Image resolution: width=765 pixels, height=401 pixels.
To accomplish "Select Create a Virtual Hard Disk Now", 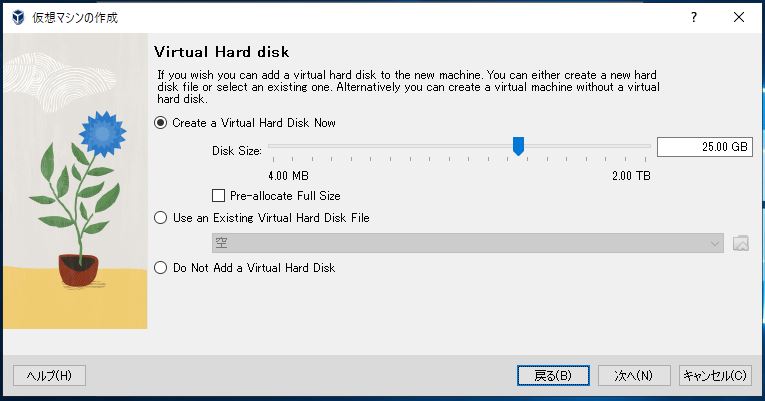I will tap(160, 123).
